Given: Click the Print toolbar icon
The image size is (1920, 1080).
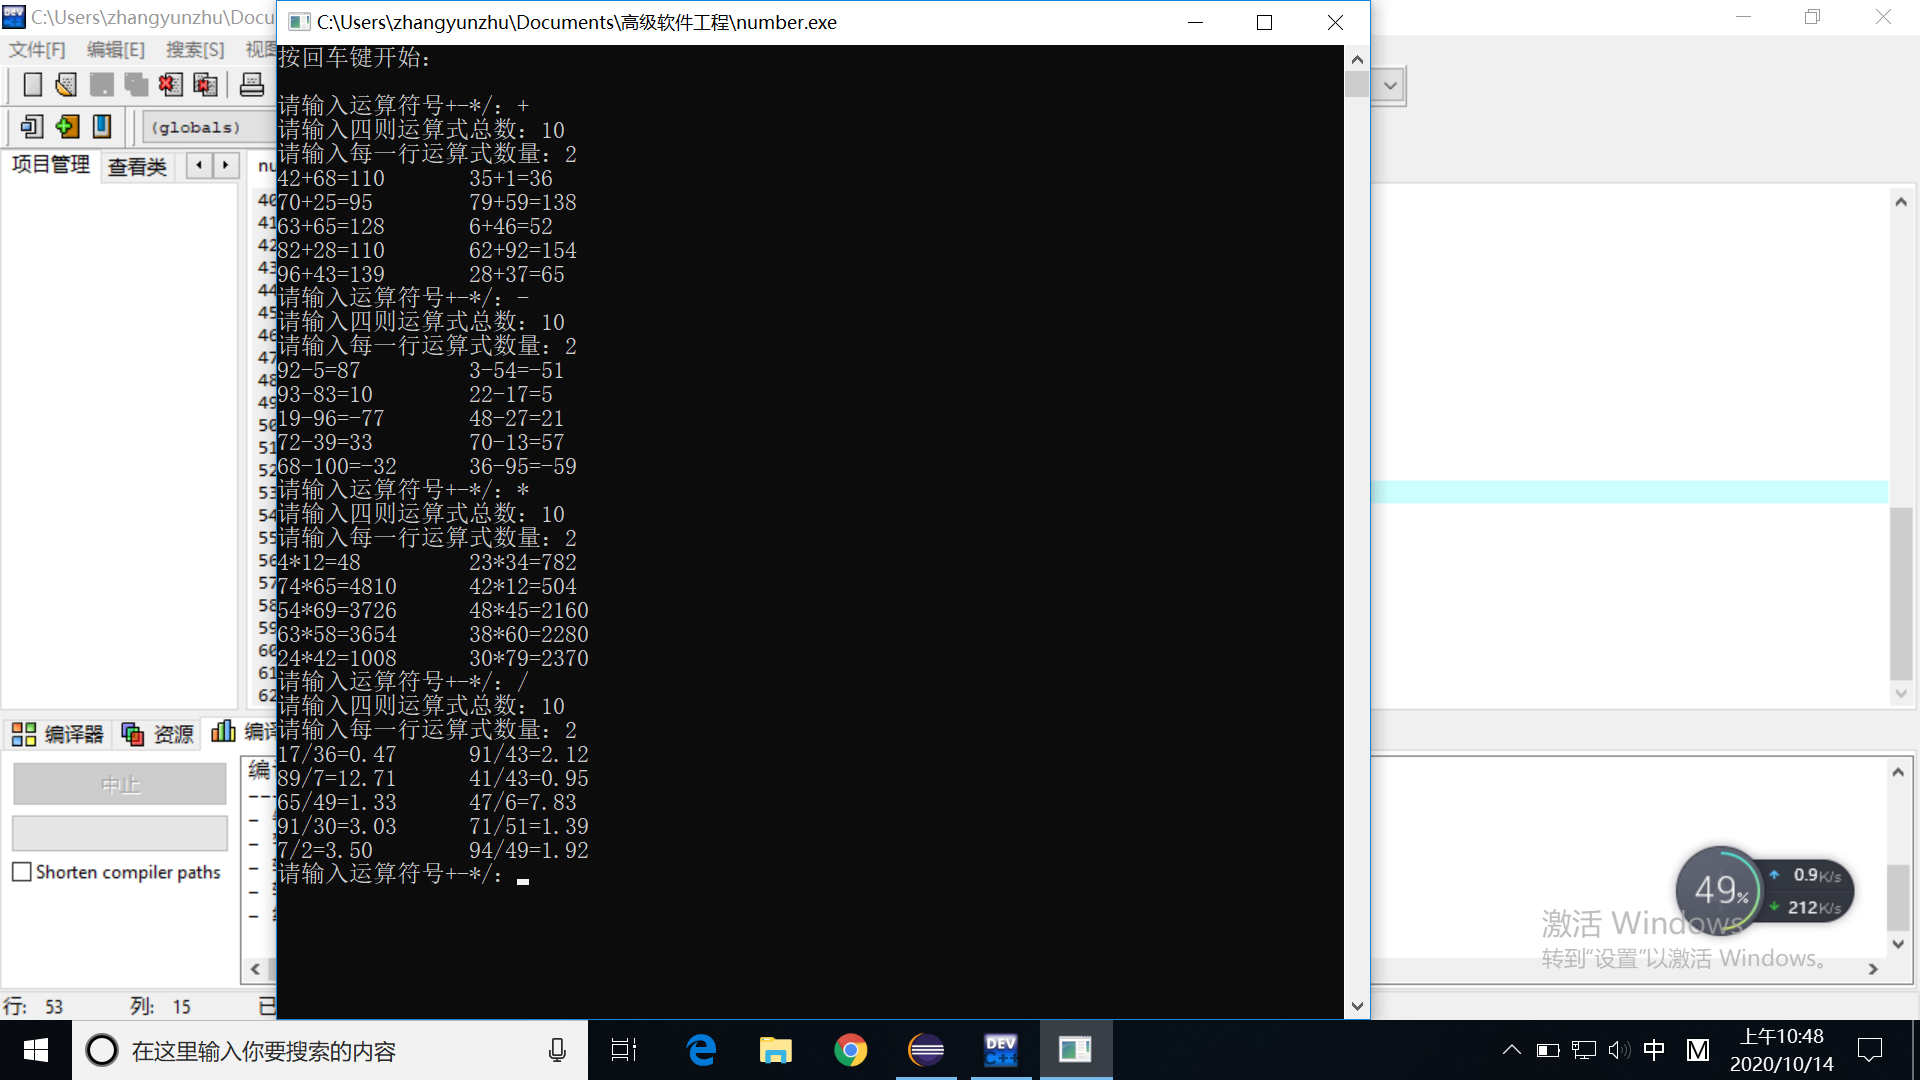Looking at the screenshot, I should [252, 85].
